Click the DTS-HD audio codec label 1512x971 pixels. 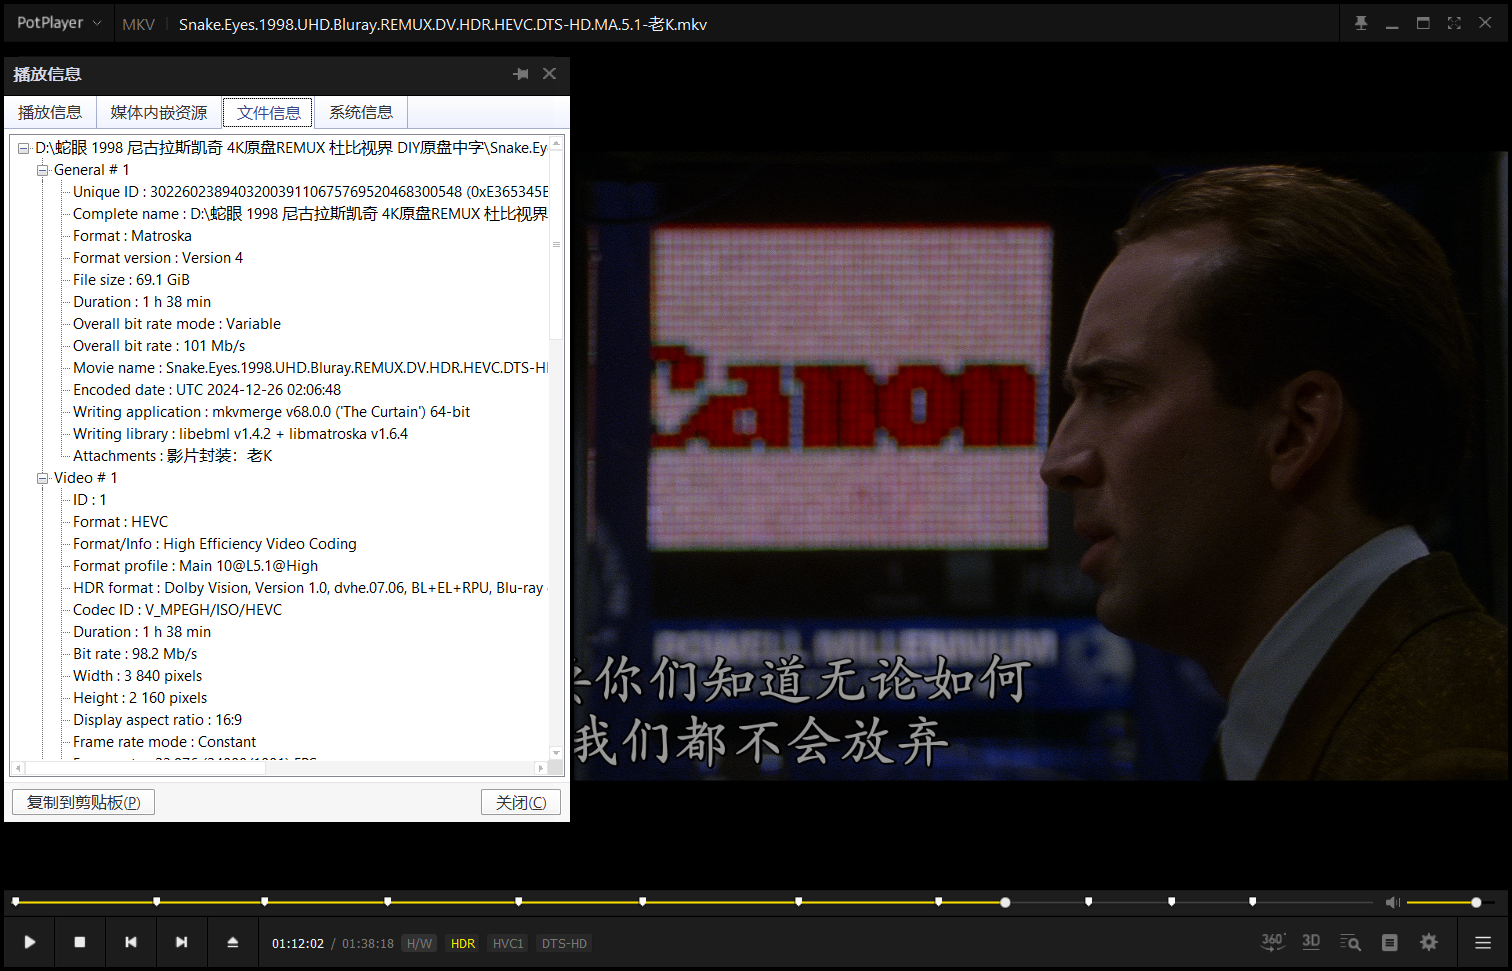[564, 943]
